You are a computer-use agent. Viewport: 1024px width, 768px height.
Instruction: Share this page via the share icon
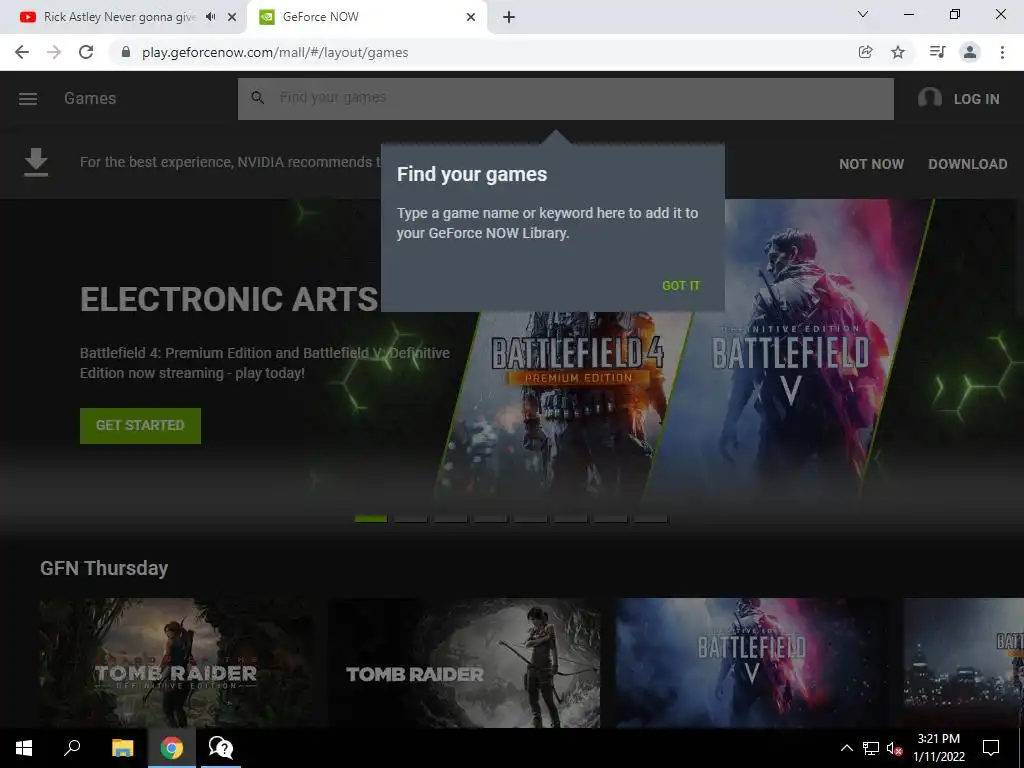click(x=865, y=52)
